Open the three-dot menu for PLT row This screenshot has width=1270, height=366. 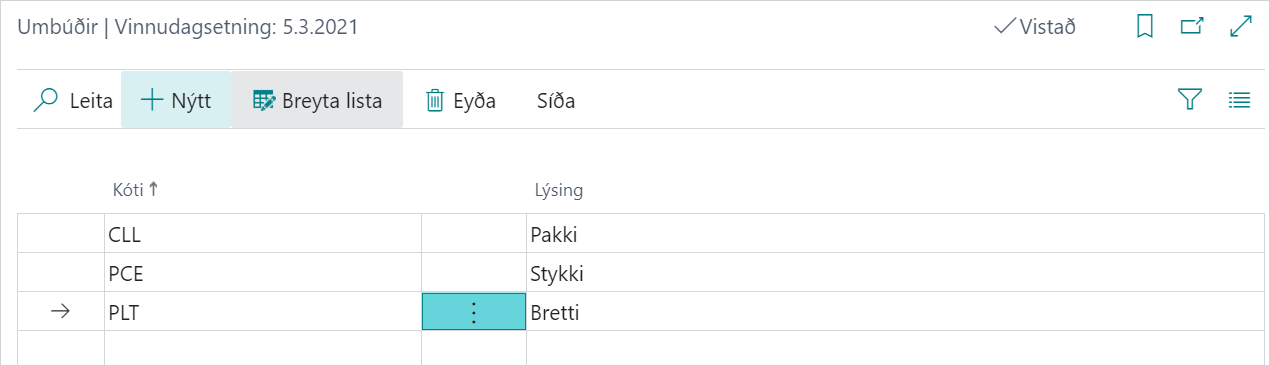pyautogui.click(x=474, y=312)
